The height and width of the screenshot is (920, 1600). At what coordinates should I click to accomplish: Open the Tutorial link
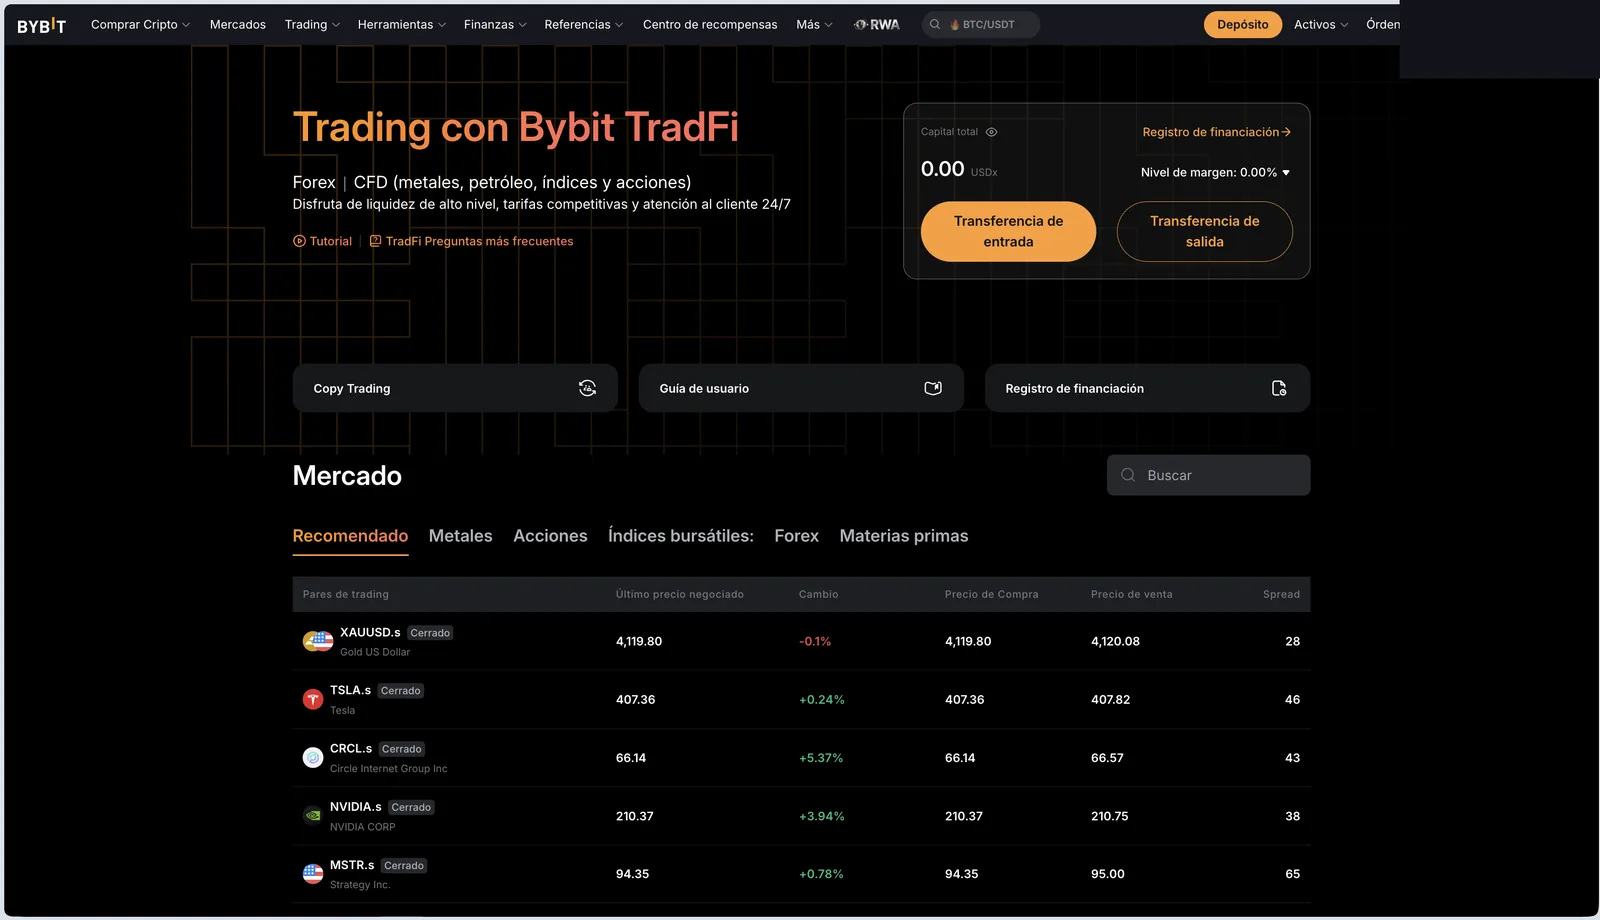click(331, 241)
